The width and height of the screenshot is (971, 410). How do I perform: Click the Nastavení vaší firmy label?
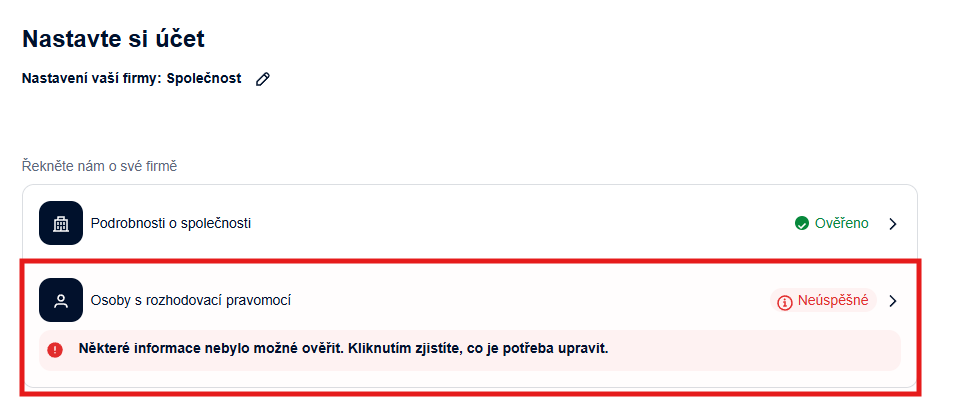tap(91, 78)
